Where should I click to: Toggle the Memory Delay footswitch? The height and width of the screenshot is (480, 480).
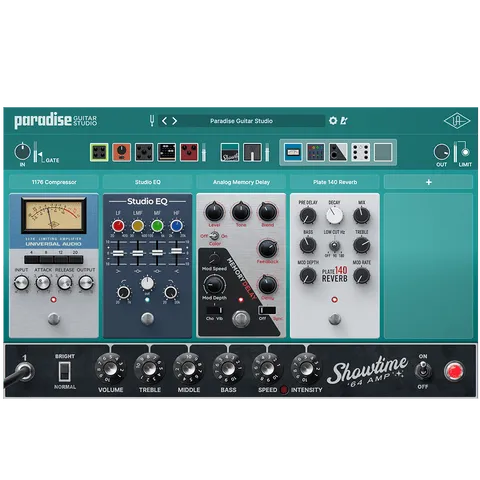pyautogui.click(x=241, y=319)
